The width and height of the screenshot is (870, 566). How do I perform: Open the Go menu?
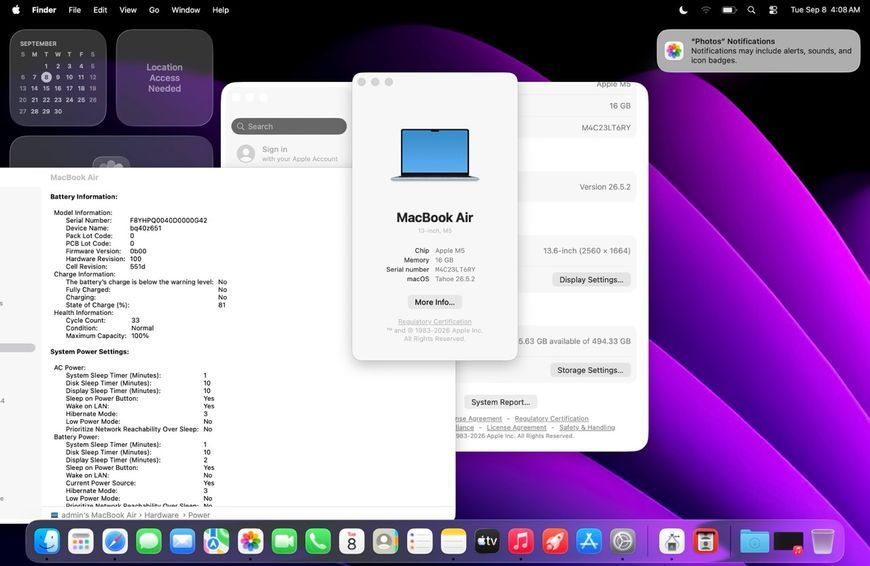pyautogui.click(x=154, y=10)
